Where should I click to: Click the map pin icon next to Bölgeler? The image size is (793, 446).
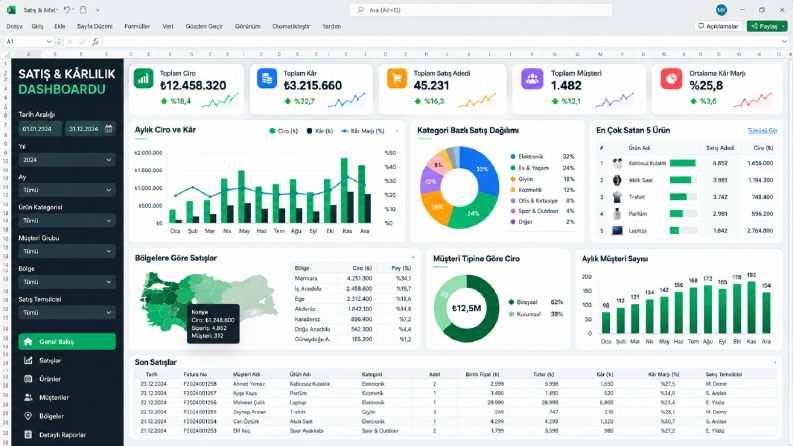pyautogui.click(x=28, y=416)
